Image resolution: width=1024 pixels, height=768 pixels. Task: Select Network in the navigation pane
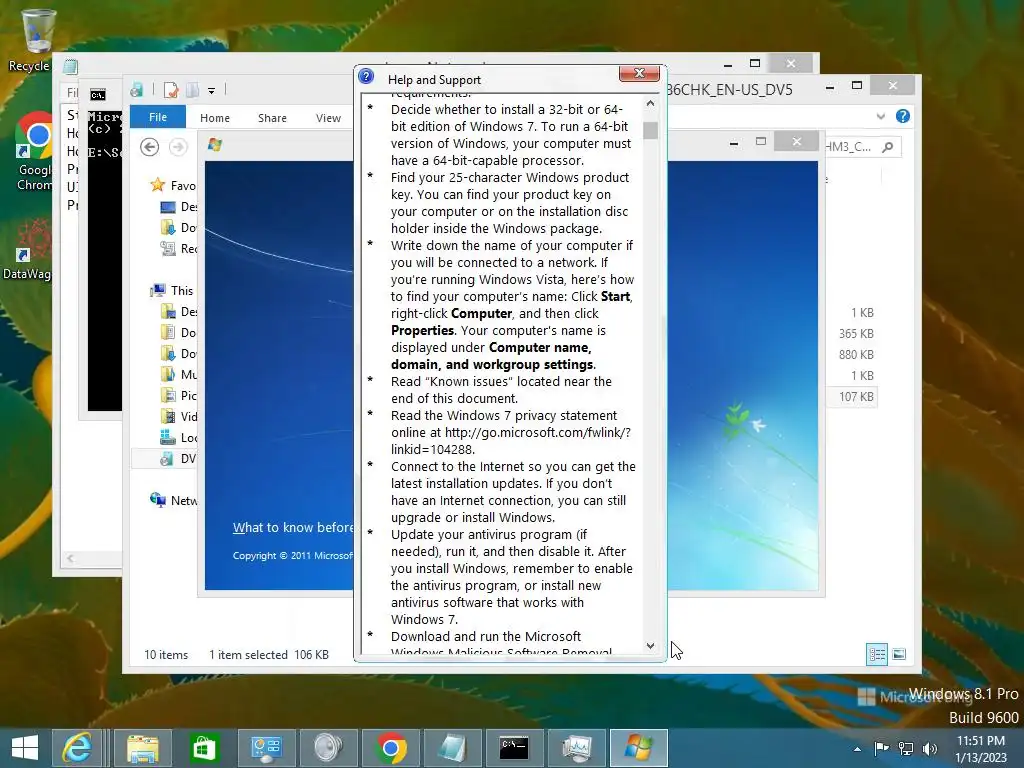[173, 500]
